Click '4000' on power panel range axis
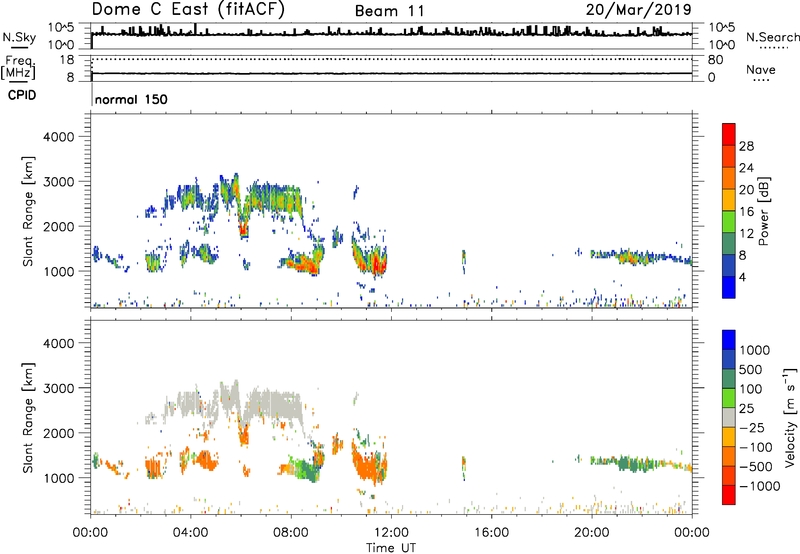Image resolution: width=800 pixels, height=554 pixels. pos(59,137)
